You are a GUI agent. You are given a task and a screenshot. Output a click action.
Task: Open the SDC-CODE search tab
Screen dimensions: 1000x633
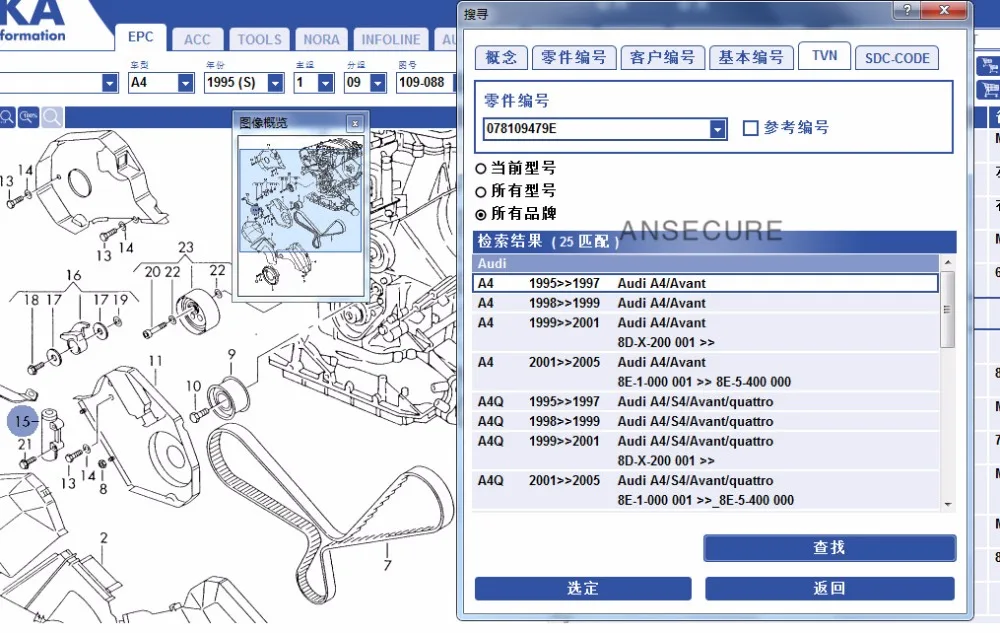(897, 58)
